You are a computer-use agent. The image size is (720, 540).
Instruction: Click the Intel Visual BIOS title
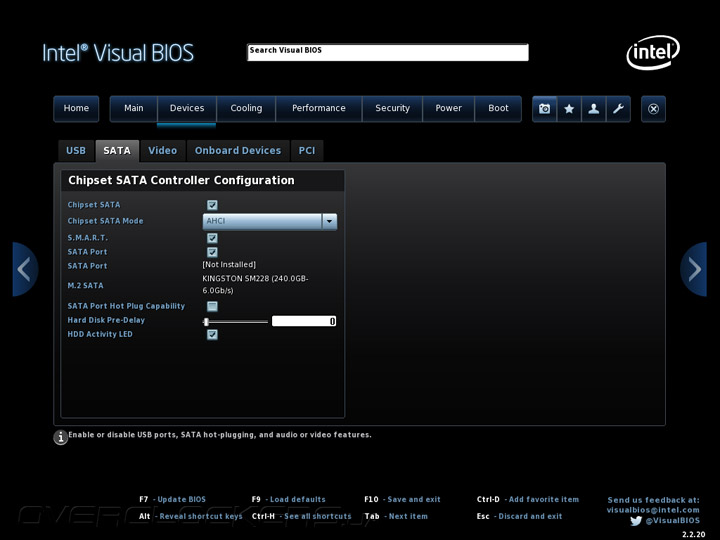coord(118,53)
